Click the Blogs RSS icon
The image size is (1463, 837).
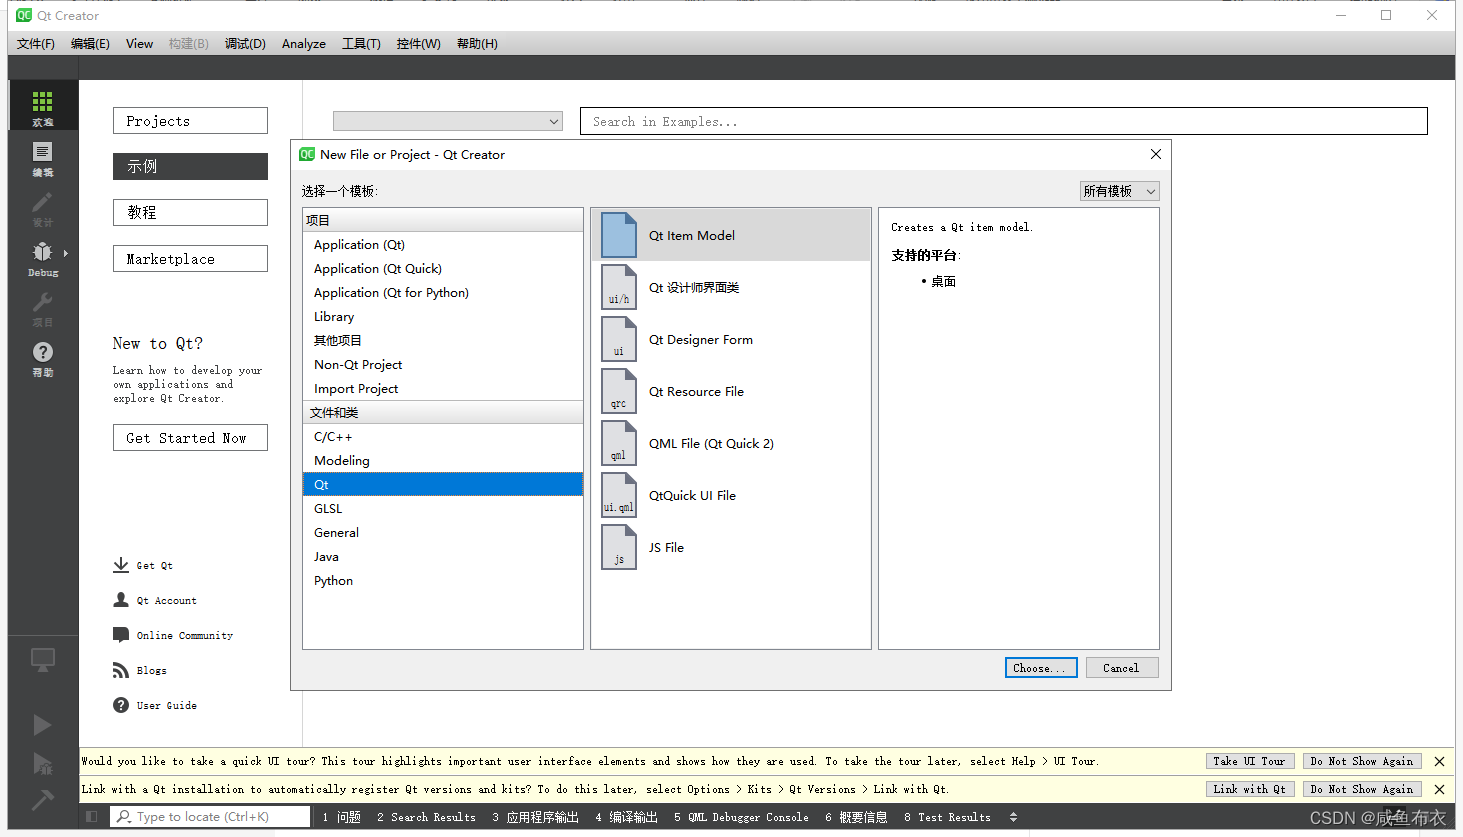[121, 670]
